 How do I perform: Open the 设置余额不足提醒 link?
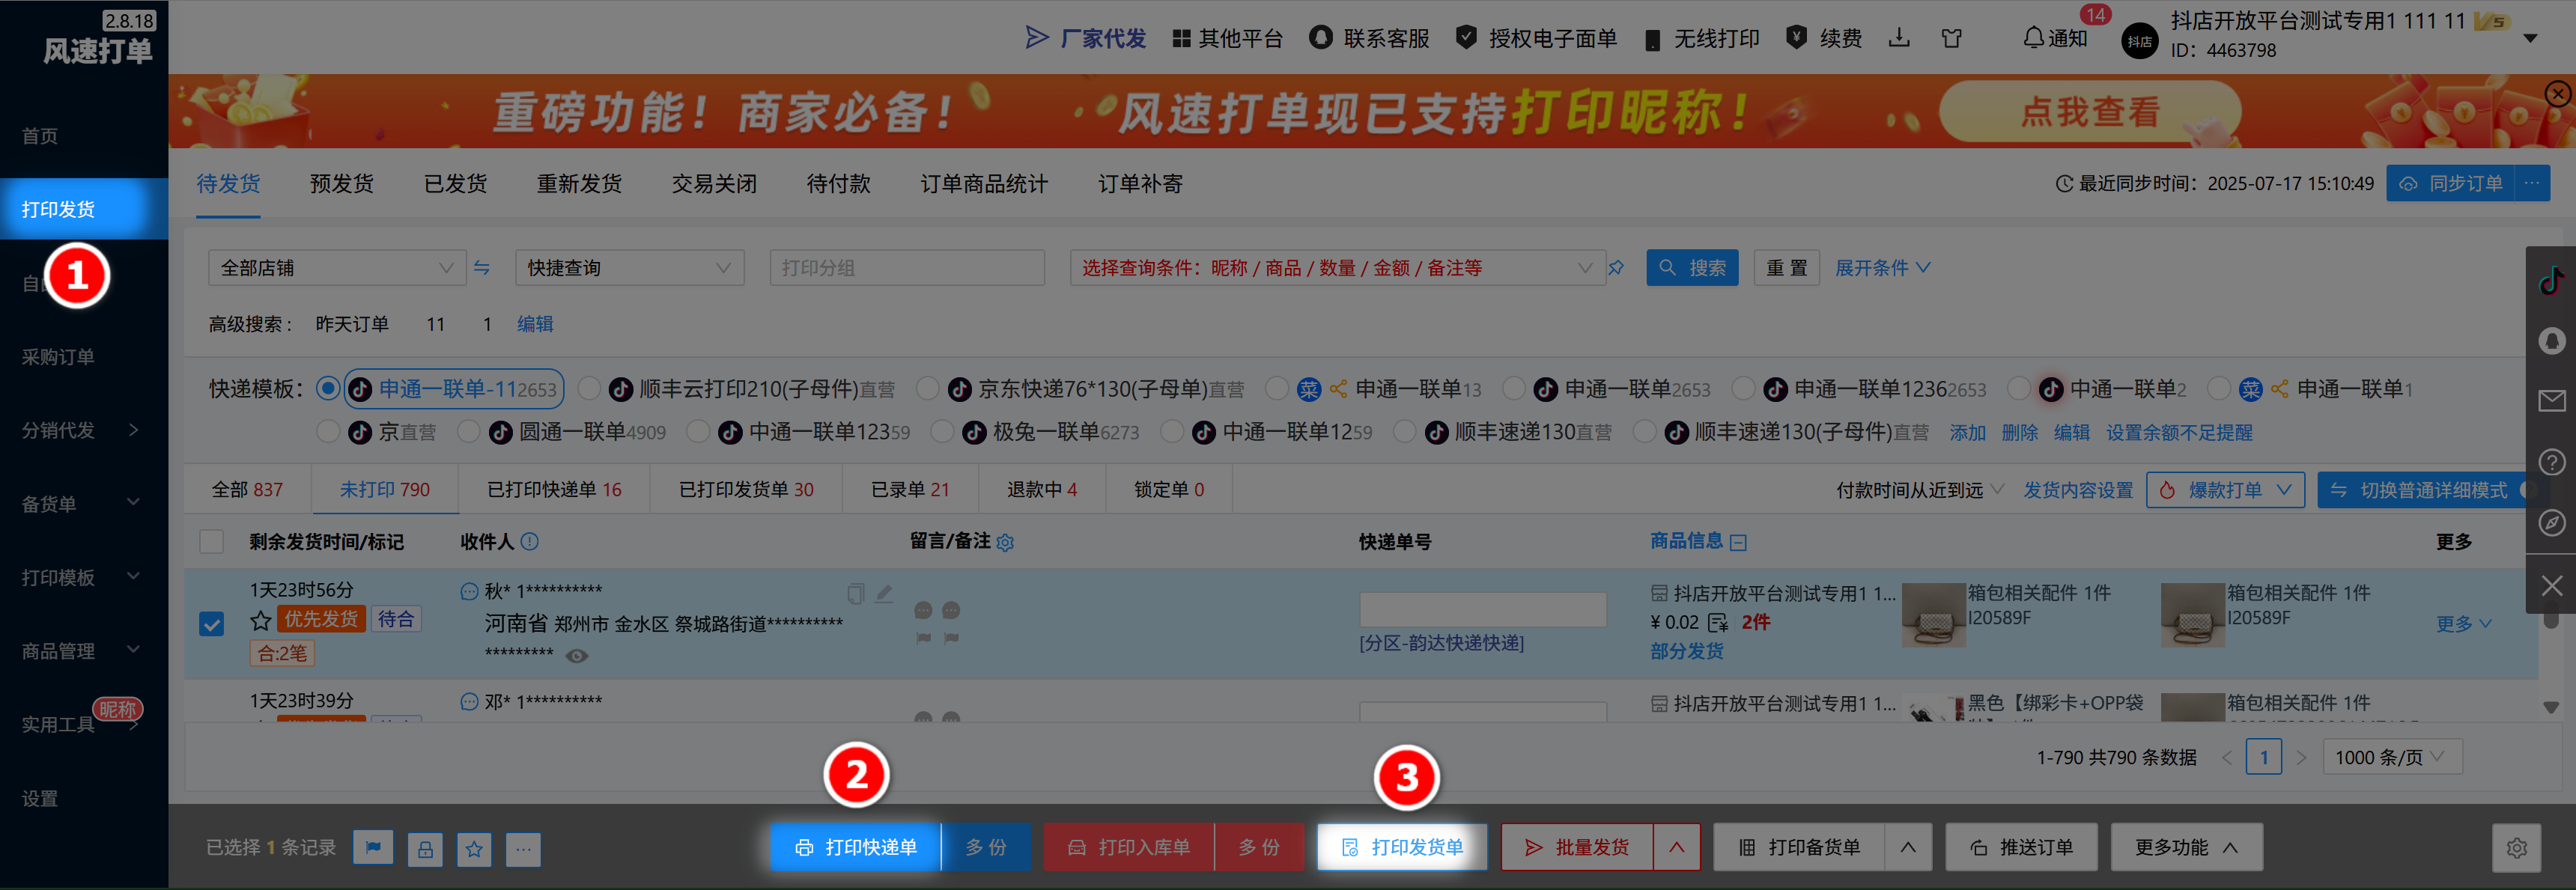(x=2179, y=432)
